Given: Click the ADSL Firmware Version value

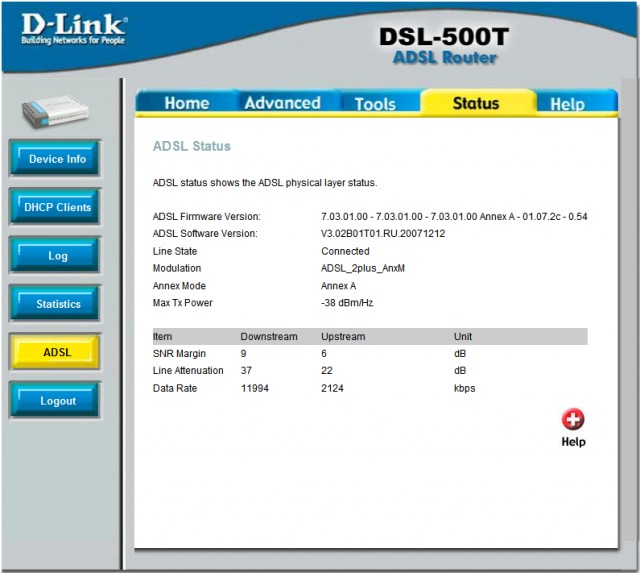Looking at the screenshot, I should (454, 216).
